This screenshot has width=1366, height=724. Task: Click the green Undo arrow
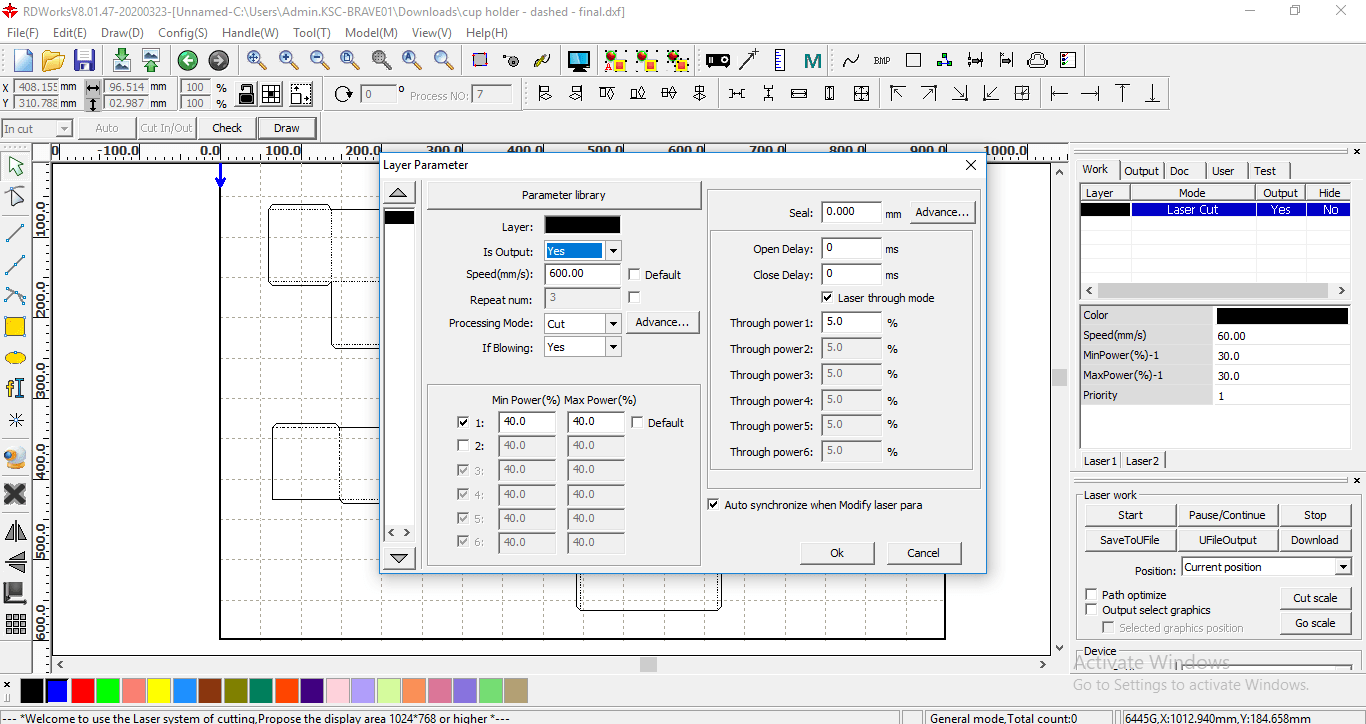pos(187,61)
